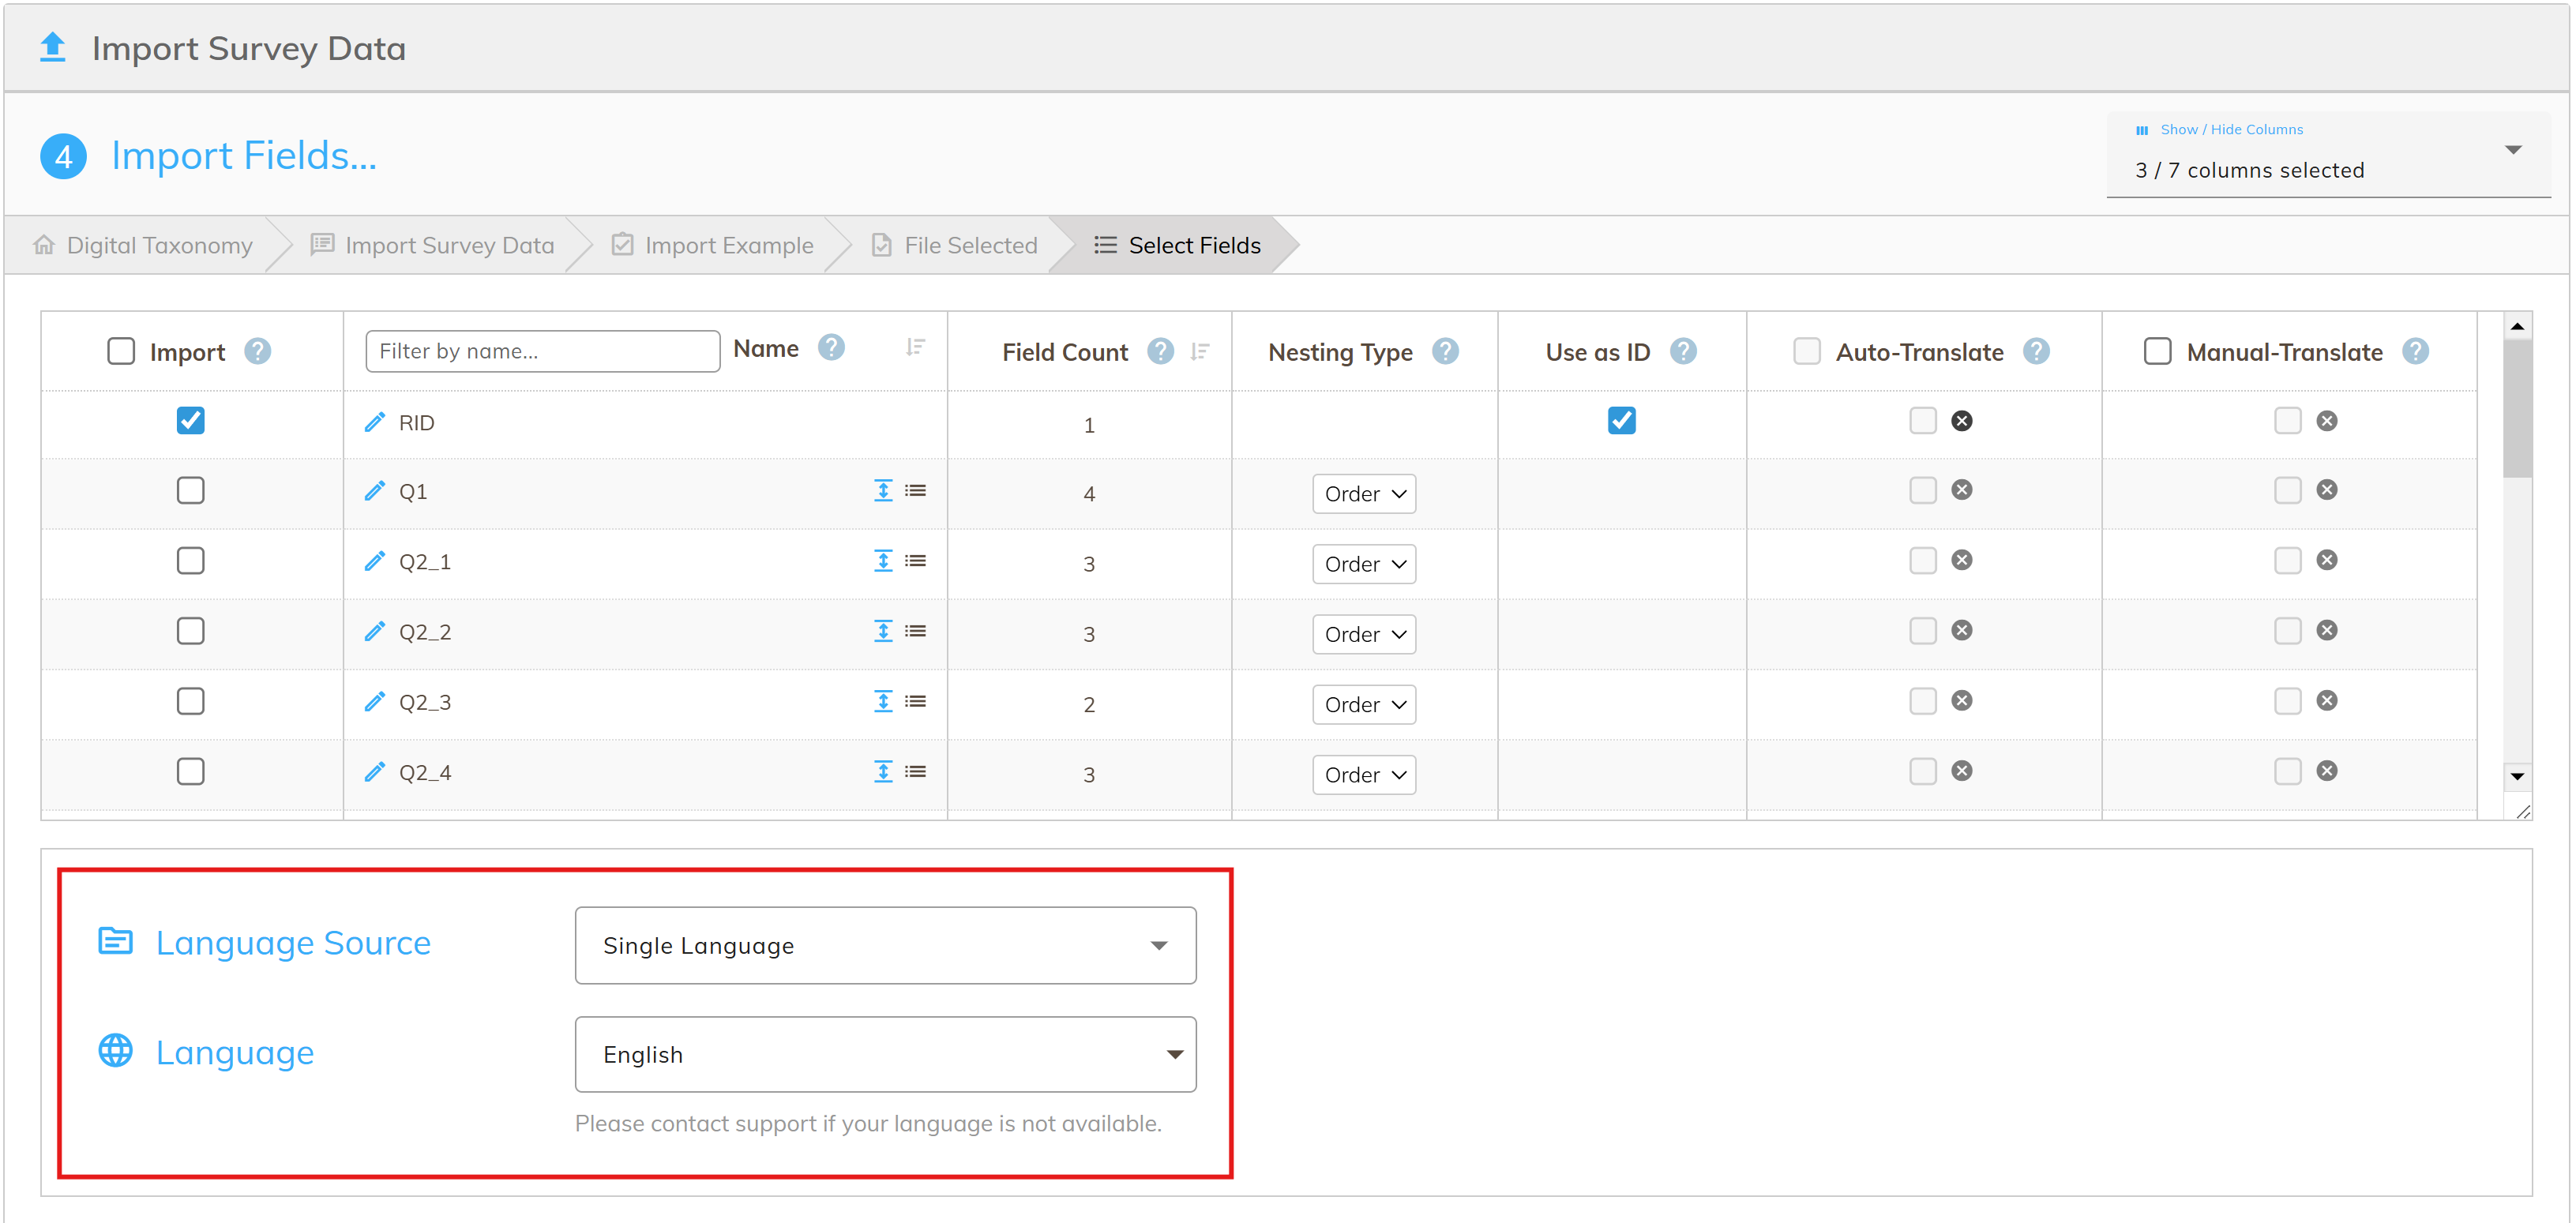Tick the Manual-Translate header checkbox
The height and width of the screenshot is (1223, 2576).
2157,352
